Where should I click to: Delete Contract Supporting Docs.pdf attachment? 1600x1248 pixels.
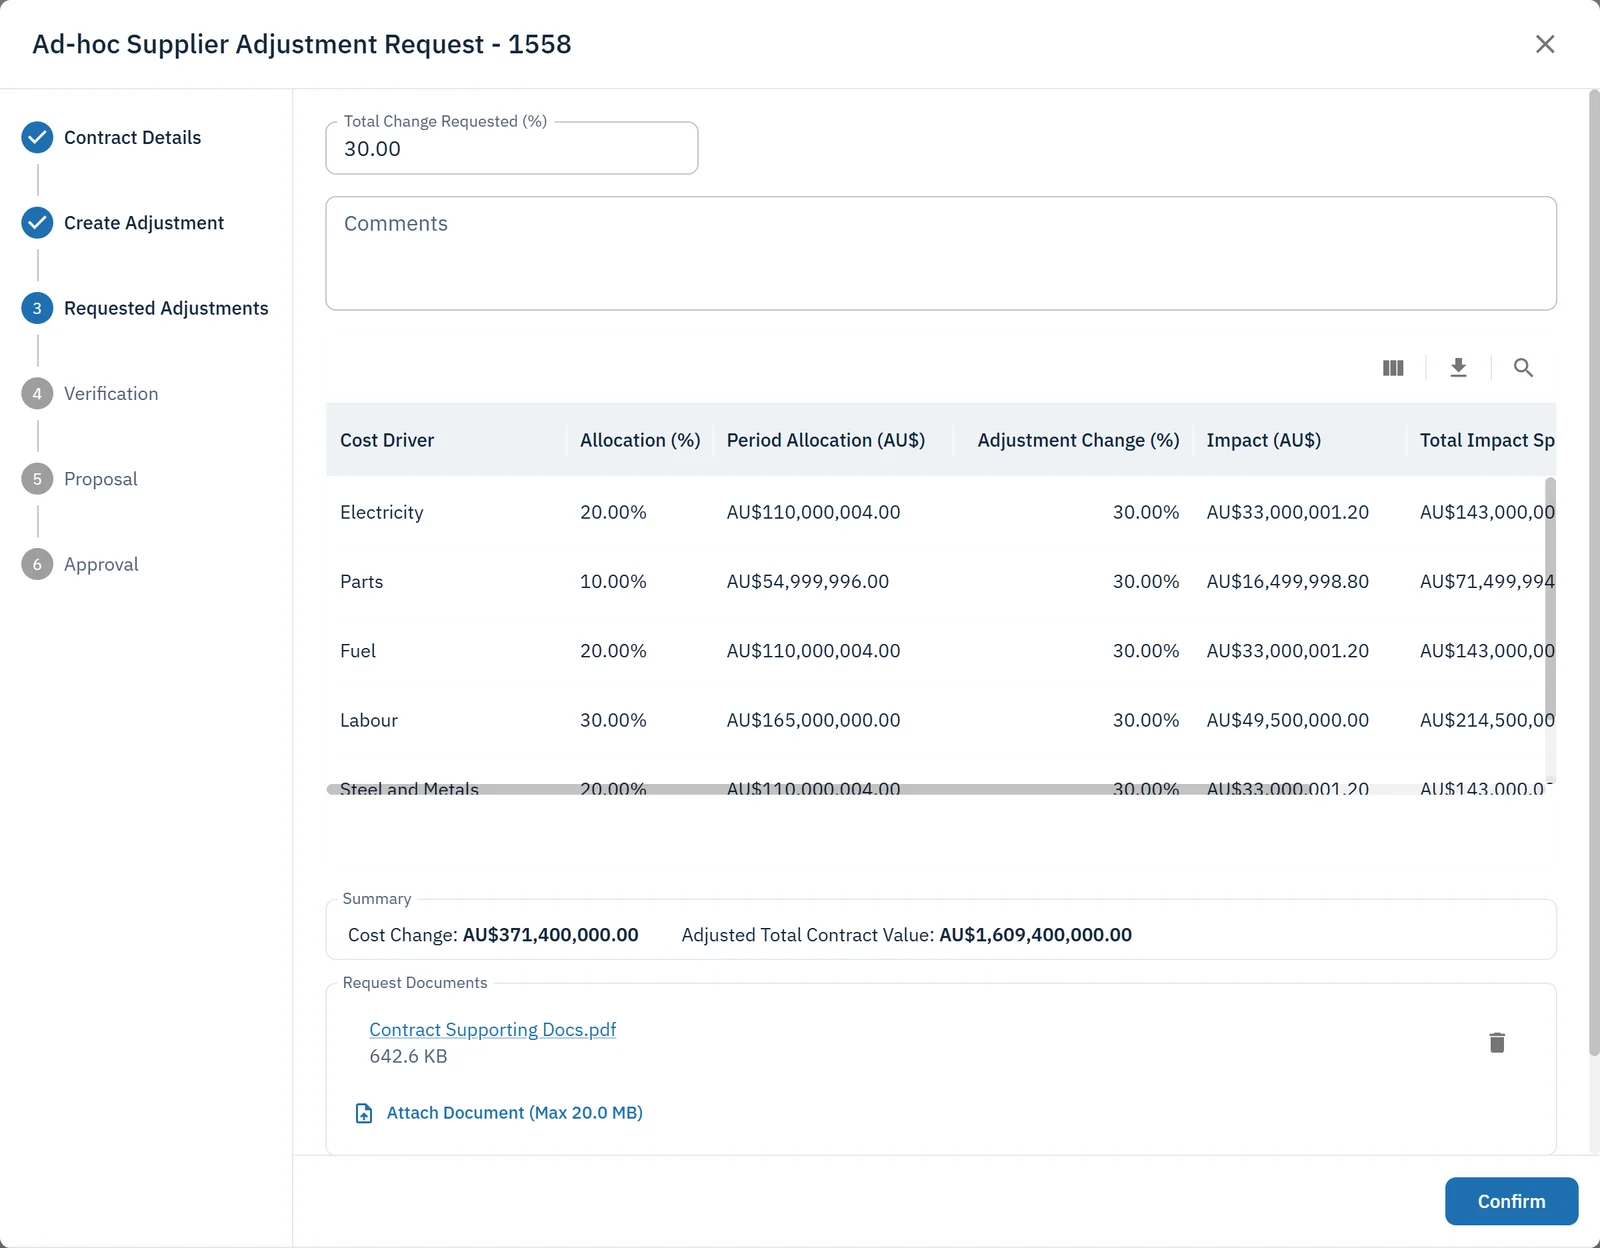tap(1497, 1043)
